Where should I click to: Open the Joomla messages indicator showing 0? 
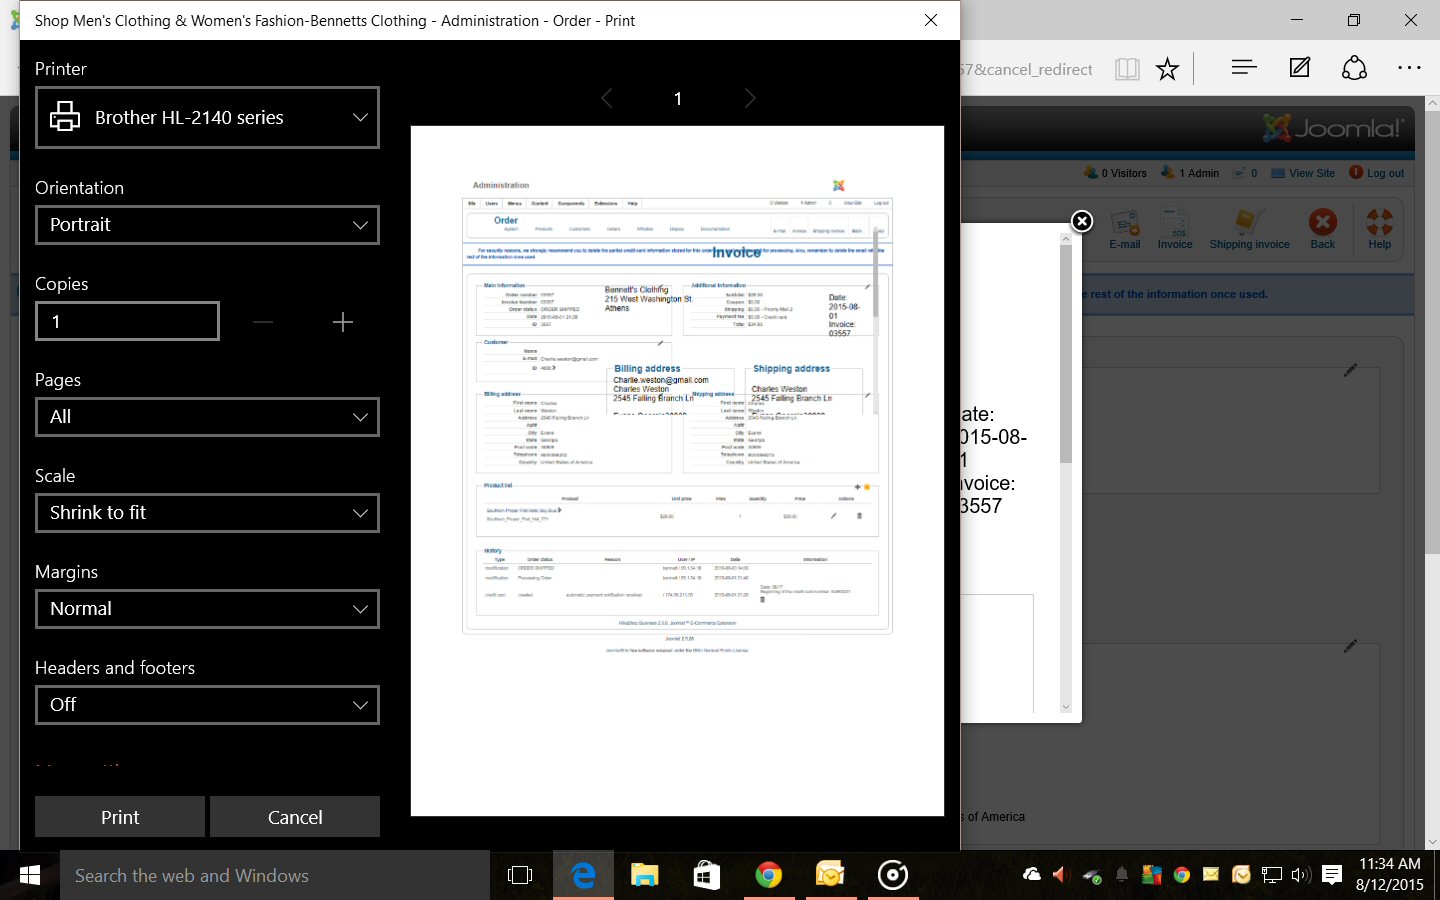tap(1246, 173)
